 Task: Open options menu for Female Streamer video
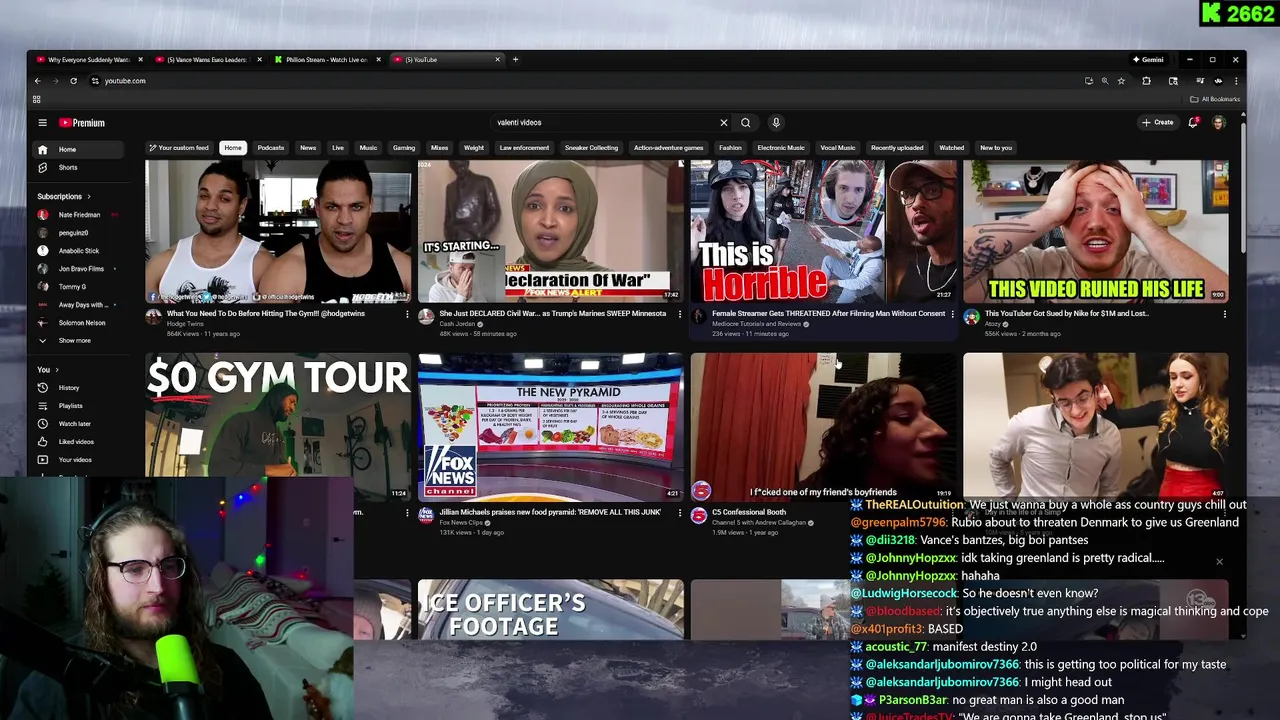tap(952, 314)
